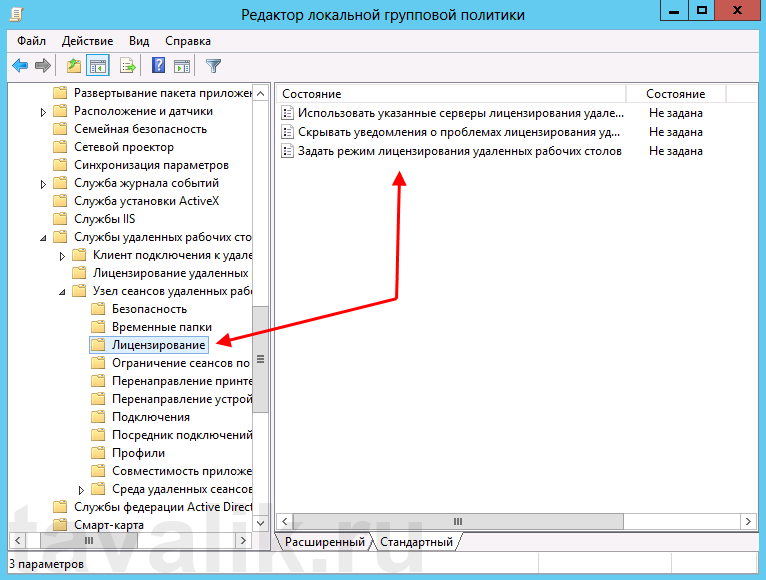Select the Профили folder in tree

pos(138,453)
